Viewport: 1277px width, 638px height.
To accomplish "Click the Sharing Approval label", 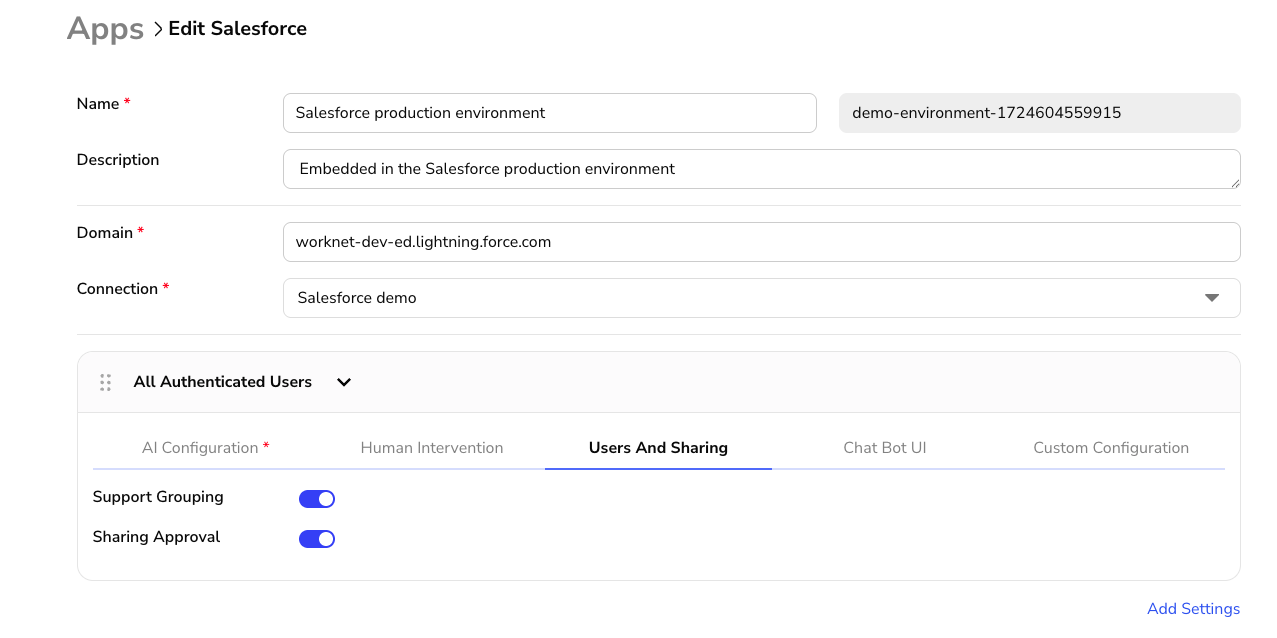I will click(x=156, y=537).
